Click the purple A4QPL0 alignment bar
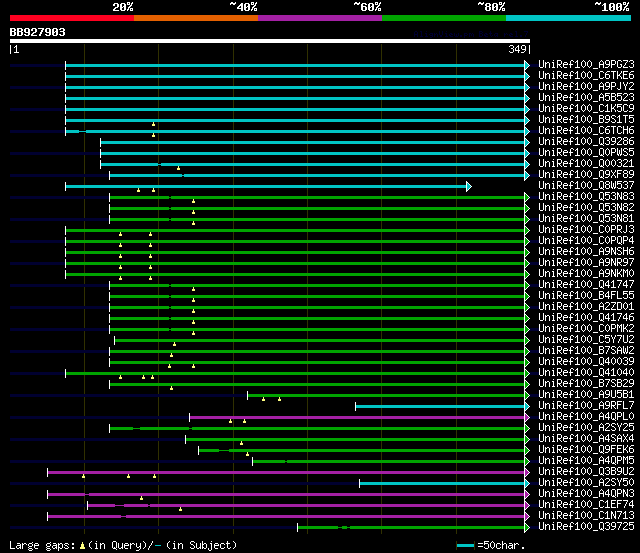 tap(357, 418)
